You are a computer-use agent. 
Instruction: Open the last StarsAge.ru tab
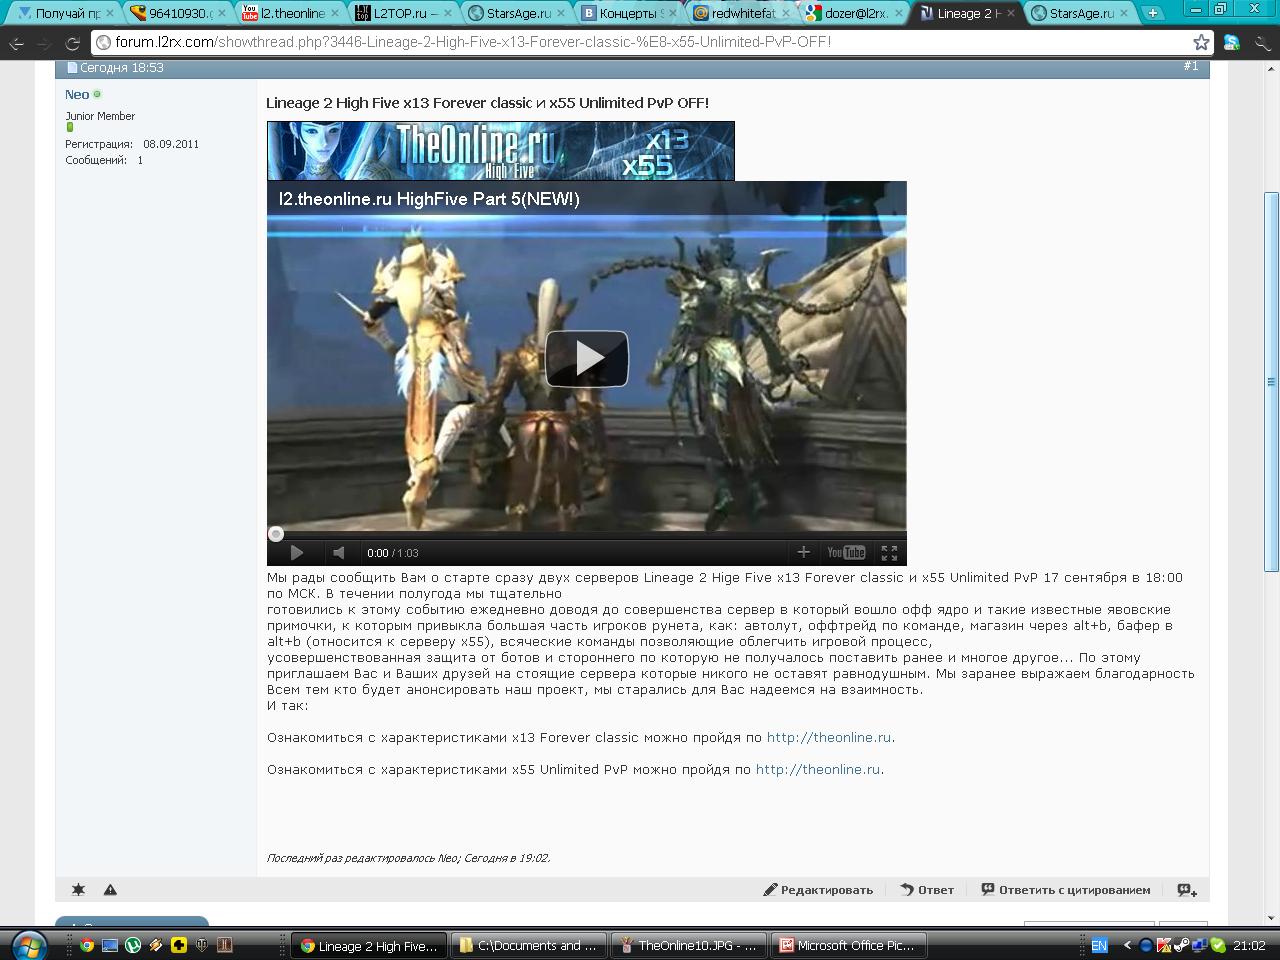(x=1078, y=13)
